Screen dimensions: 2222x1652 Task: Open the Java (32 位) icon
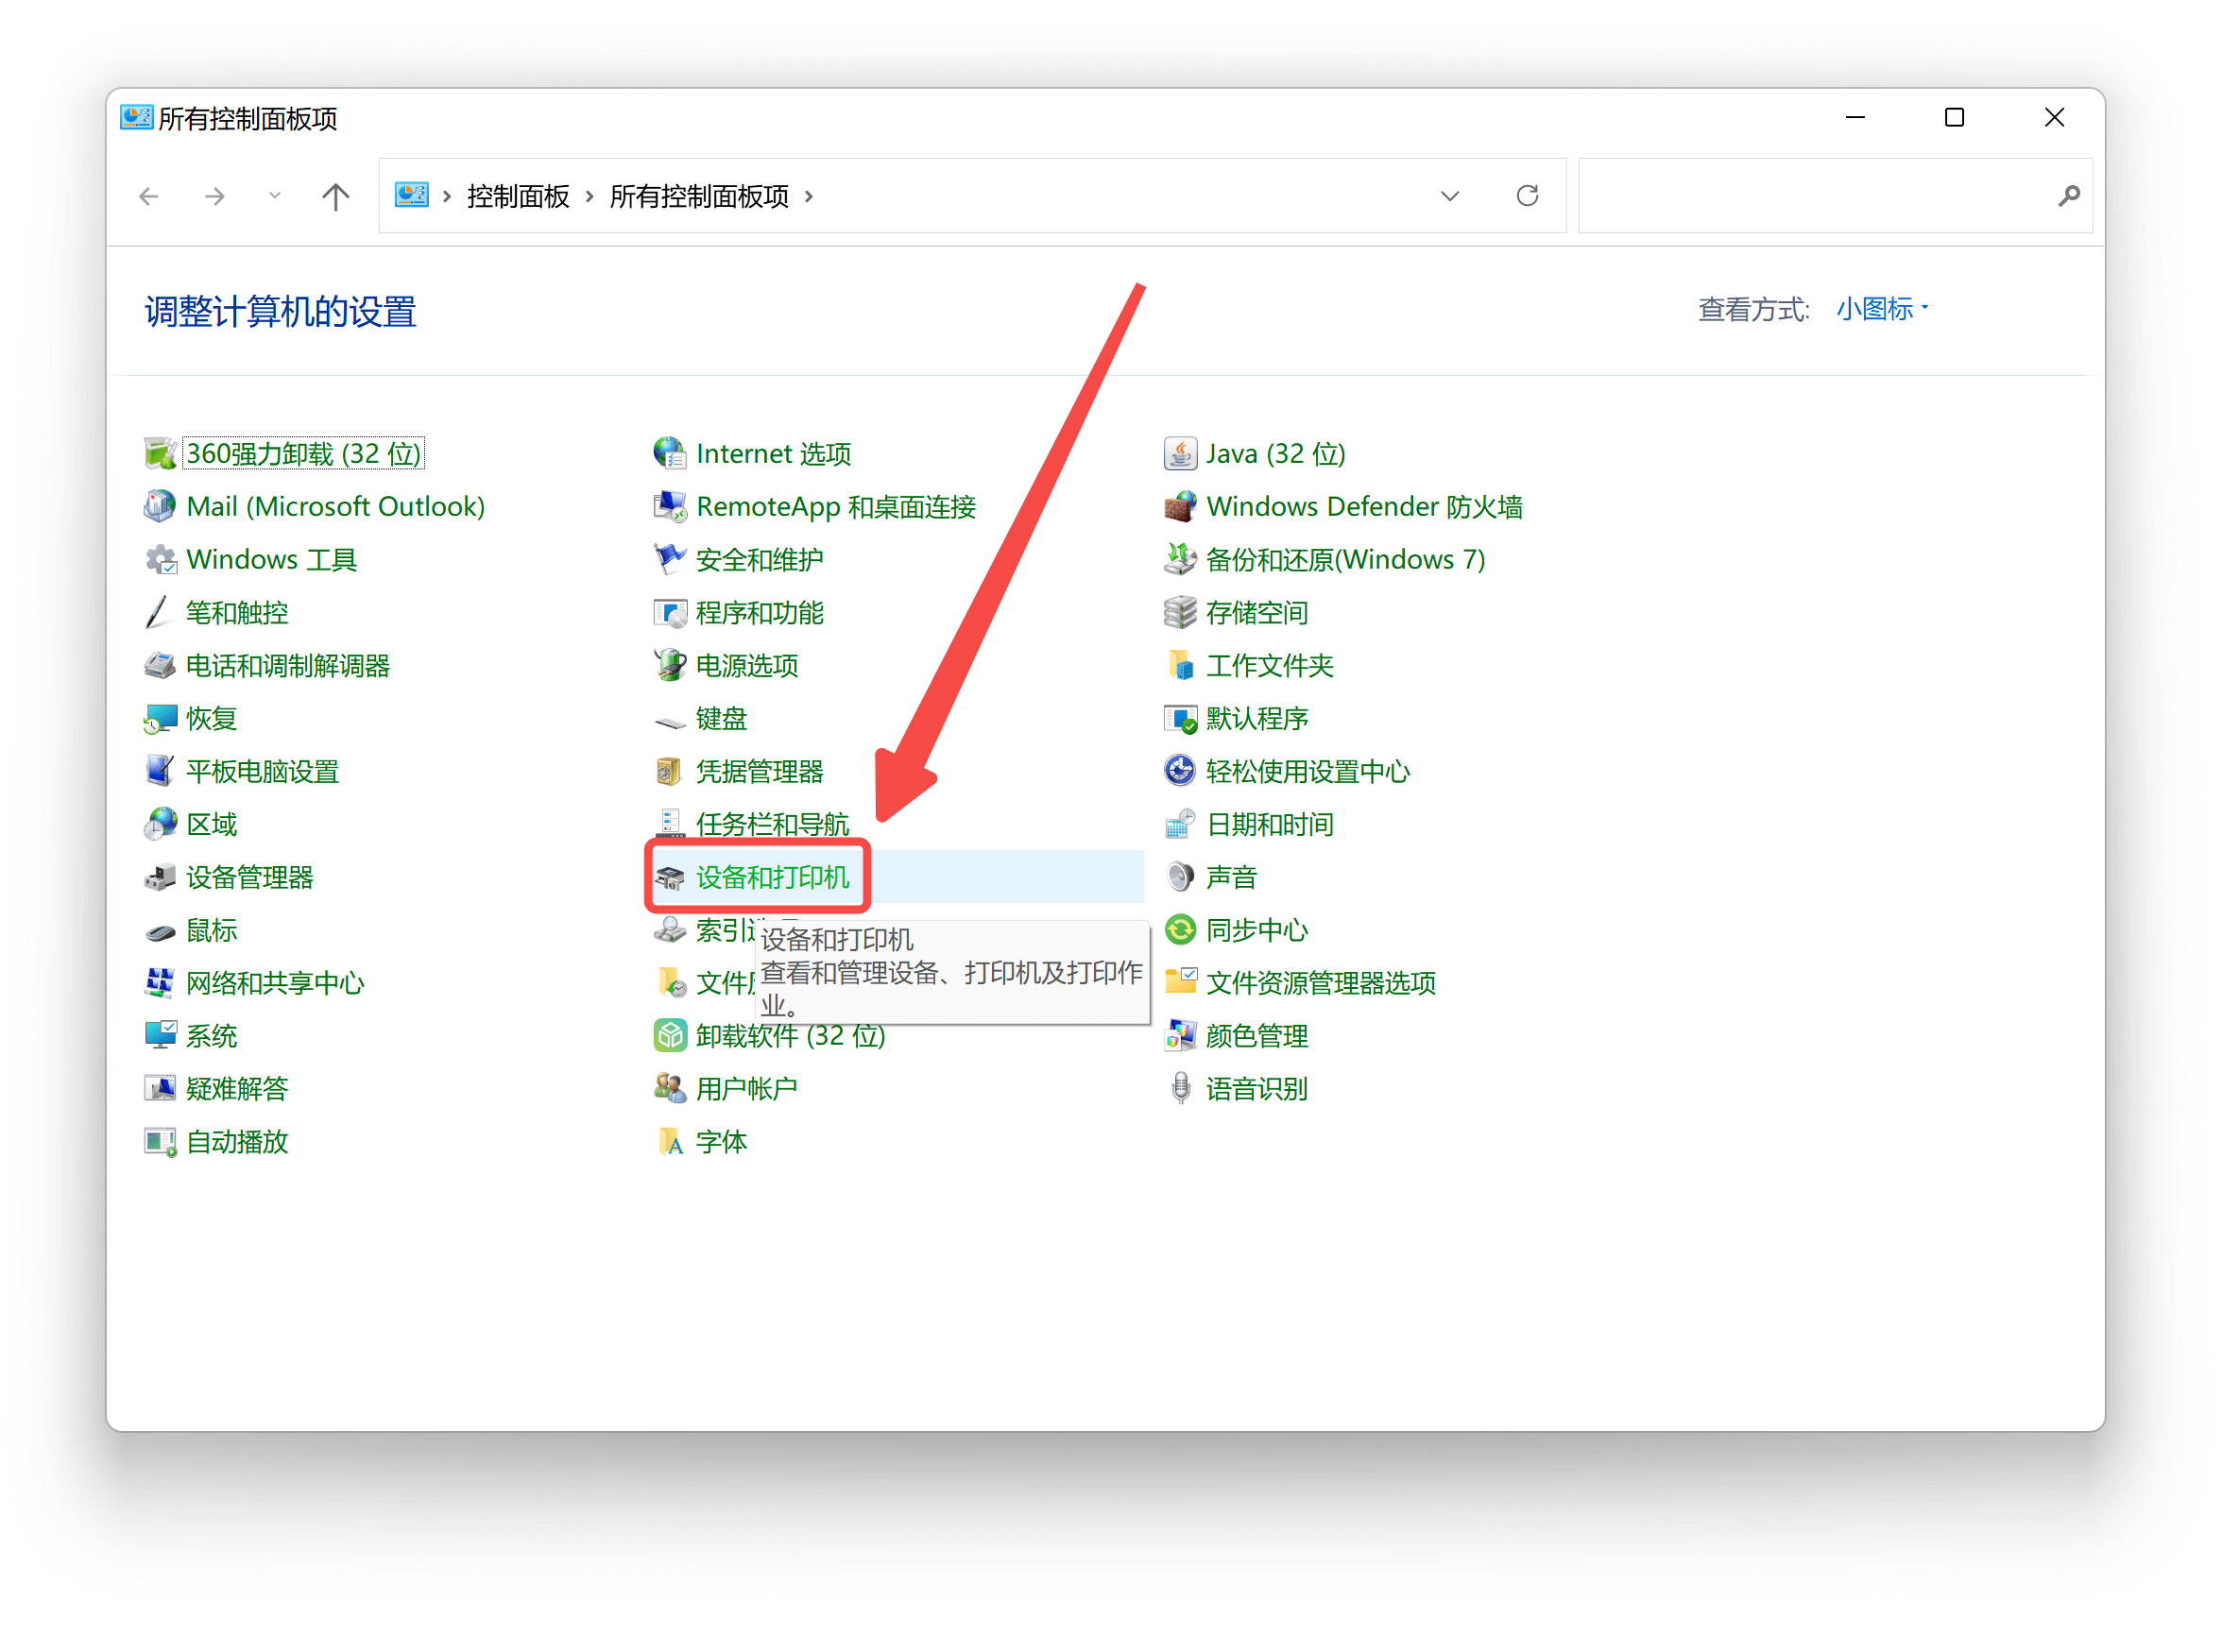pos(1180,454)
